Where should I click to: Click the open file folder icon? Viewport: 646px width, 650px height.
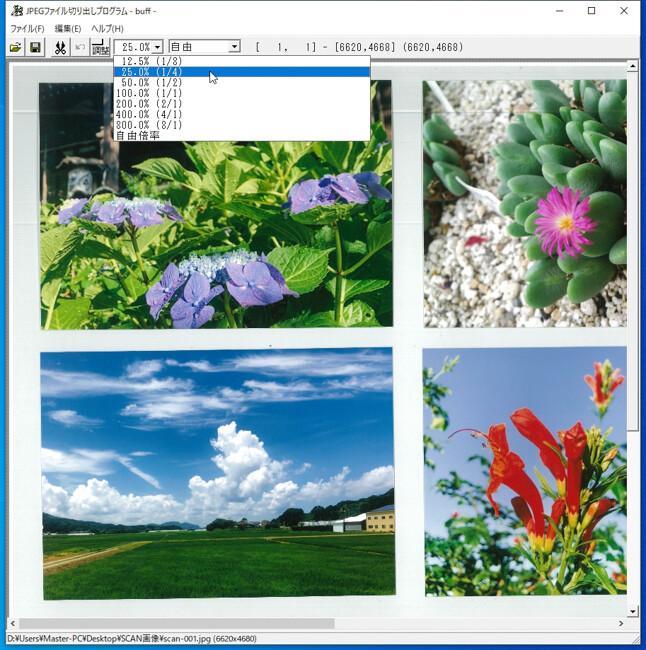pyautogui.click(x=16, y=47)
